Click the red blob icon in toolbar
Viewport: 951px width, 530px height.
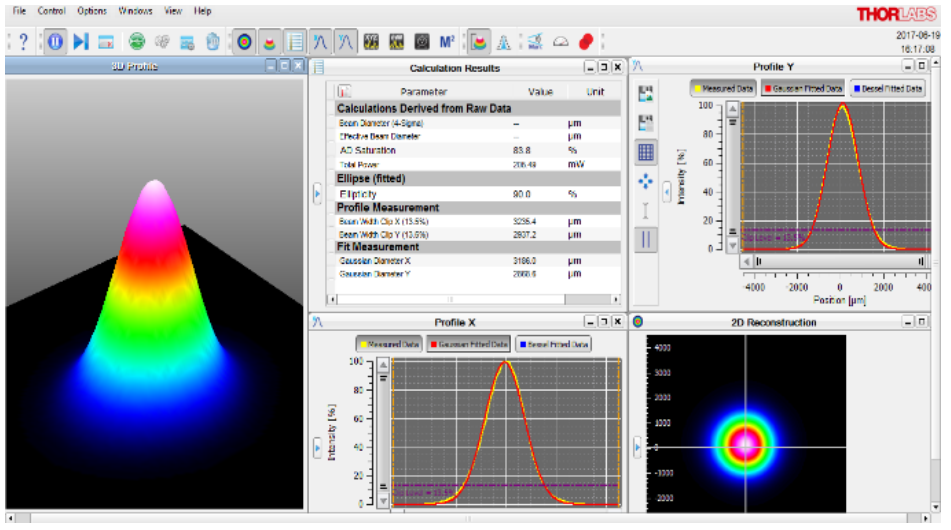click(x=587, y=42)
